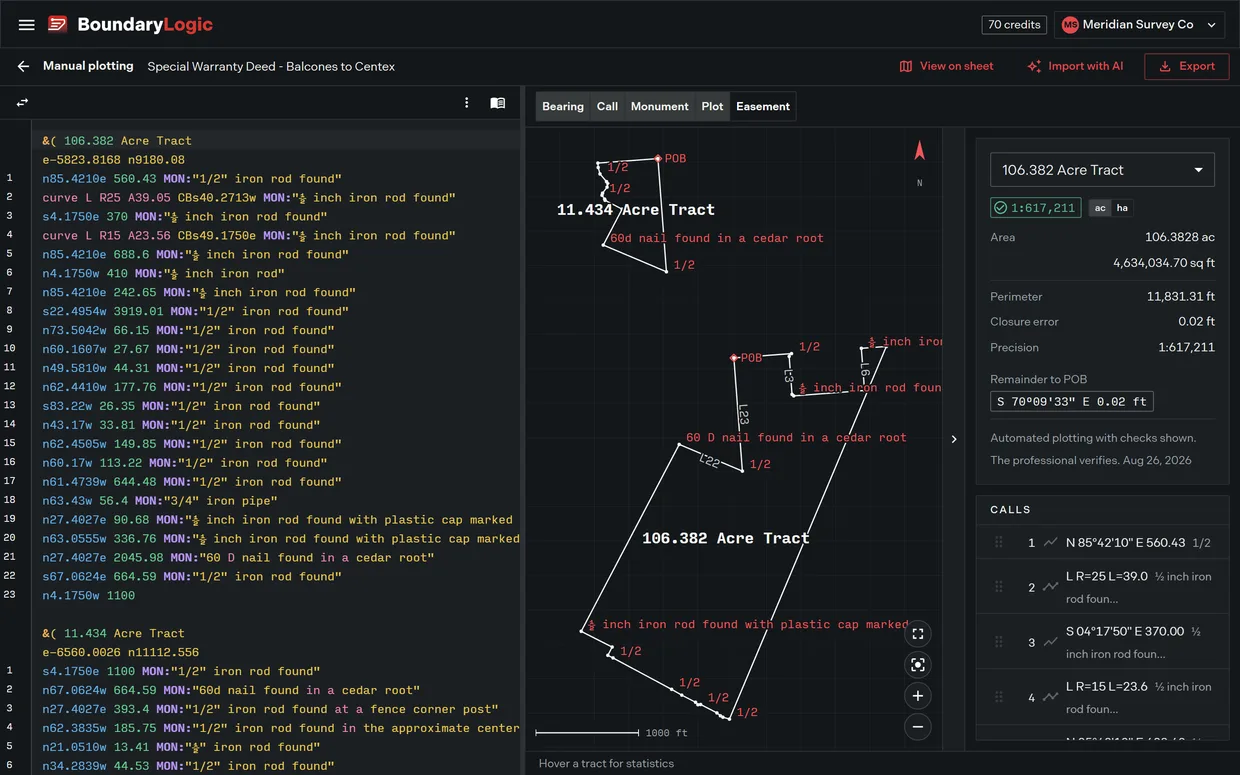The width and height of the screenshot is (1240, 775).
Task: Click L22 line label on plot
Action: pyautogui.click(x=709, y=461)
